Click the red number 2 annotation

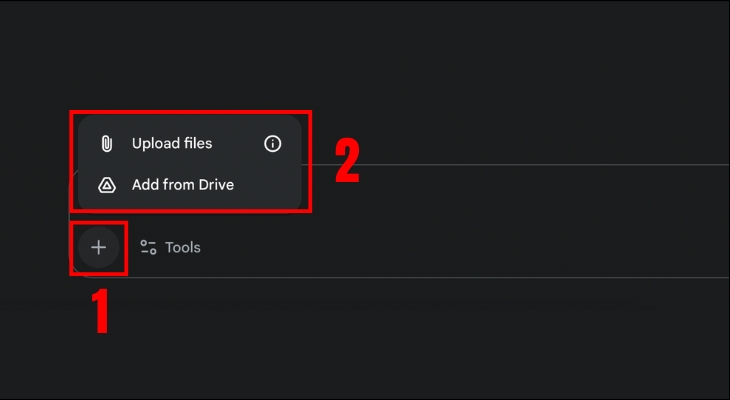pos(347,162)
